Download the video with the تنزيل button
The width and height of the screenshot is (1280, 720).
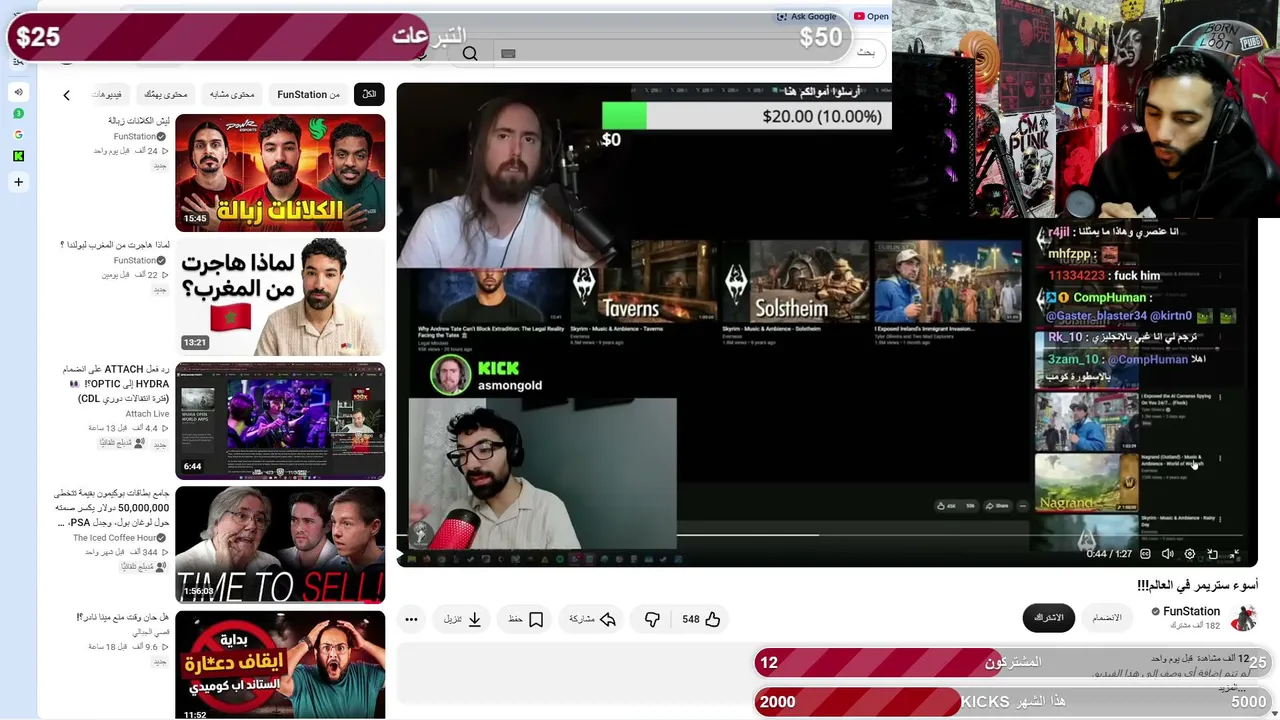click(x=462, y=620)
